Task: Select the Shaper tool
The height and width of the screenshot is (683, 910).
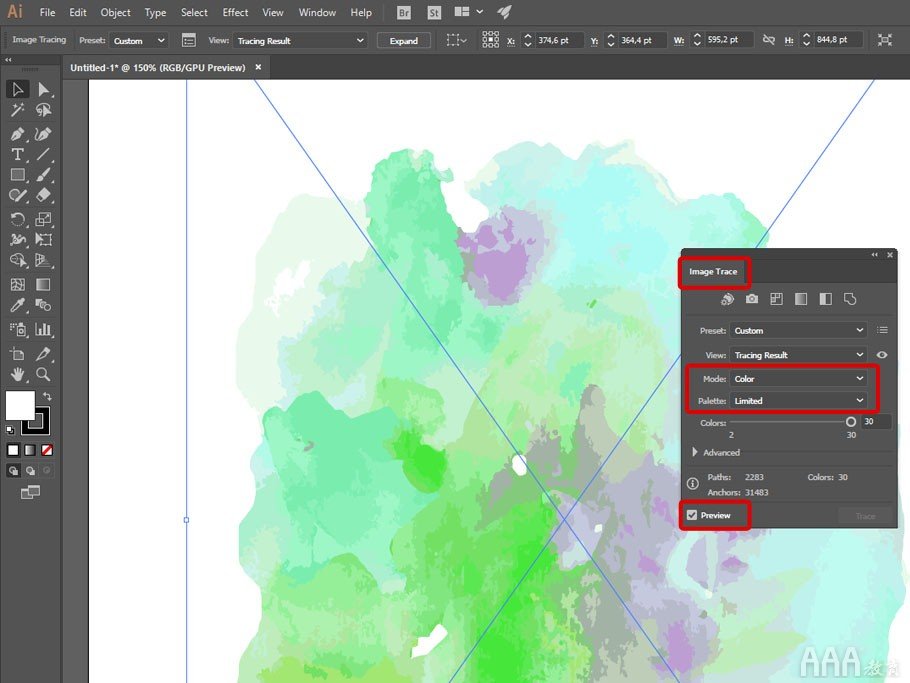Action: (x=17, y=195)
